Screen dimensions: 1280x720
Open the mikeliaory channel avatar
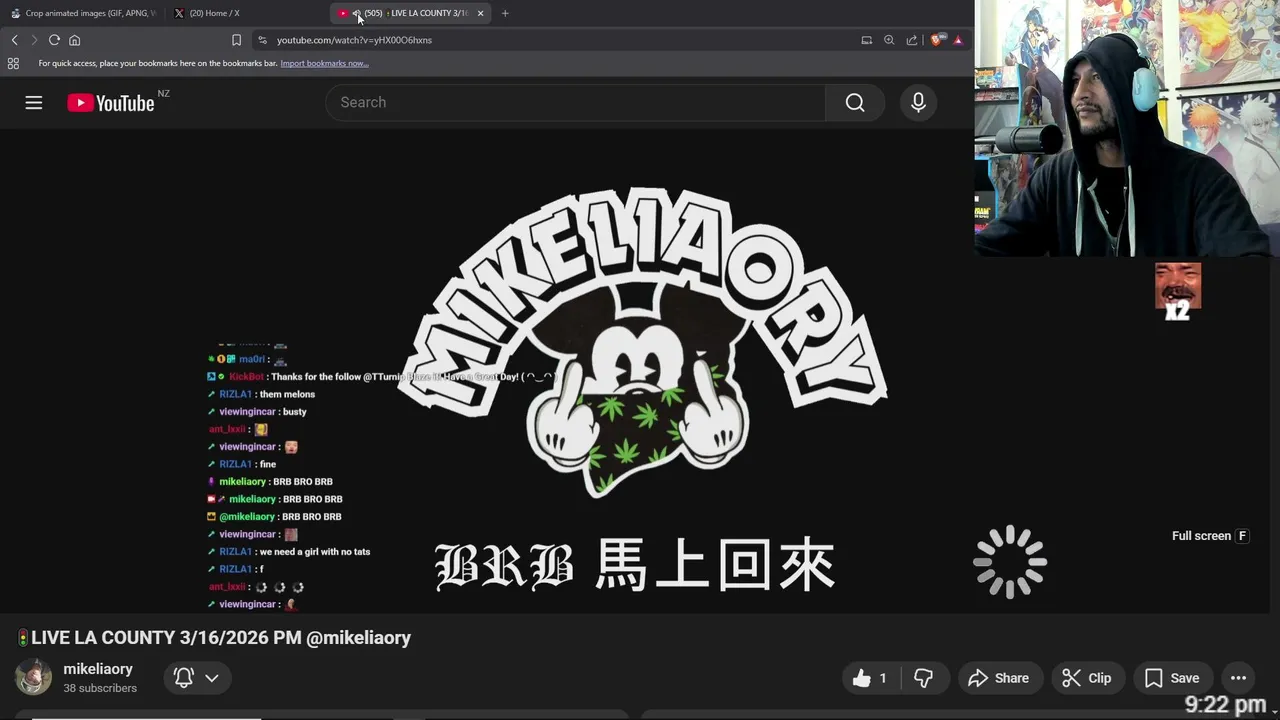click(33, 677)
